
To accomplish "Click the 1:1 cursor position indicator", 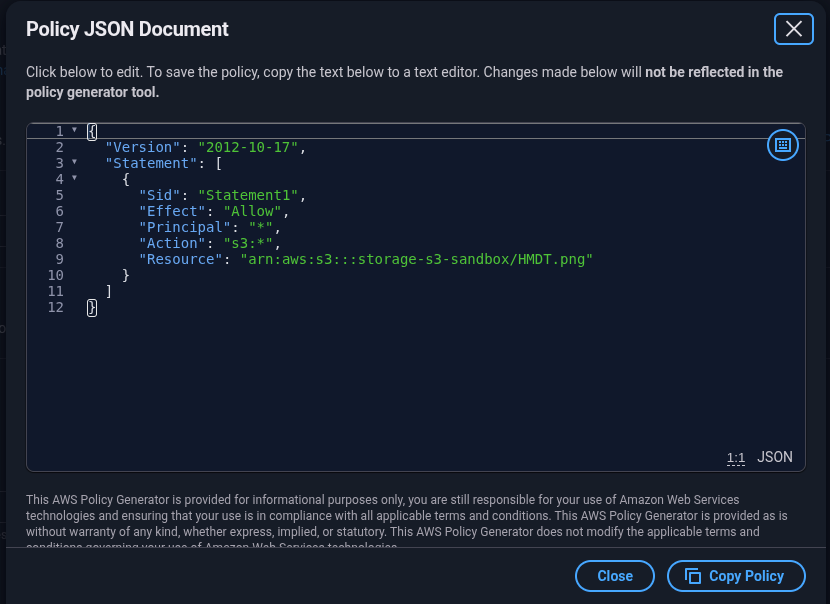I will (x=736, y=458).
